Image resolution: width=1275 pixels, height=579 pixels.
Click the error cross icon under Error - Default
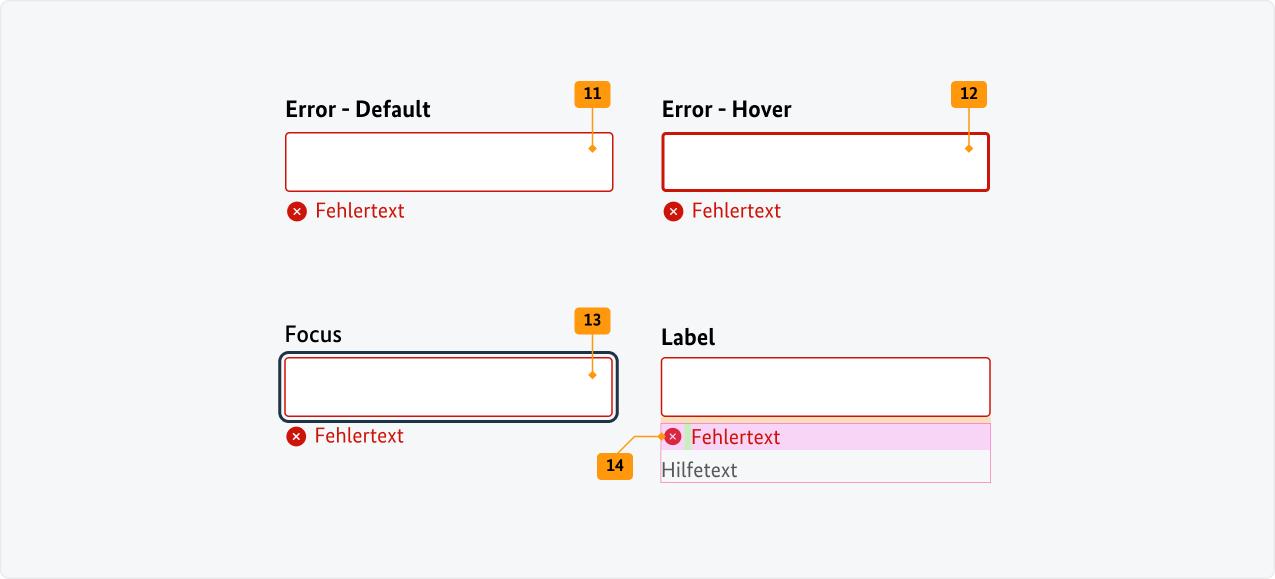[296, 211]
